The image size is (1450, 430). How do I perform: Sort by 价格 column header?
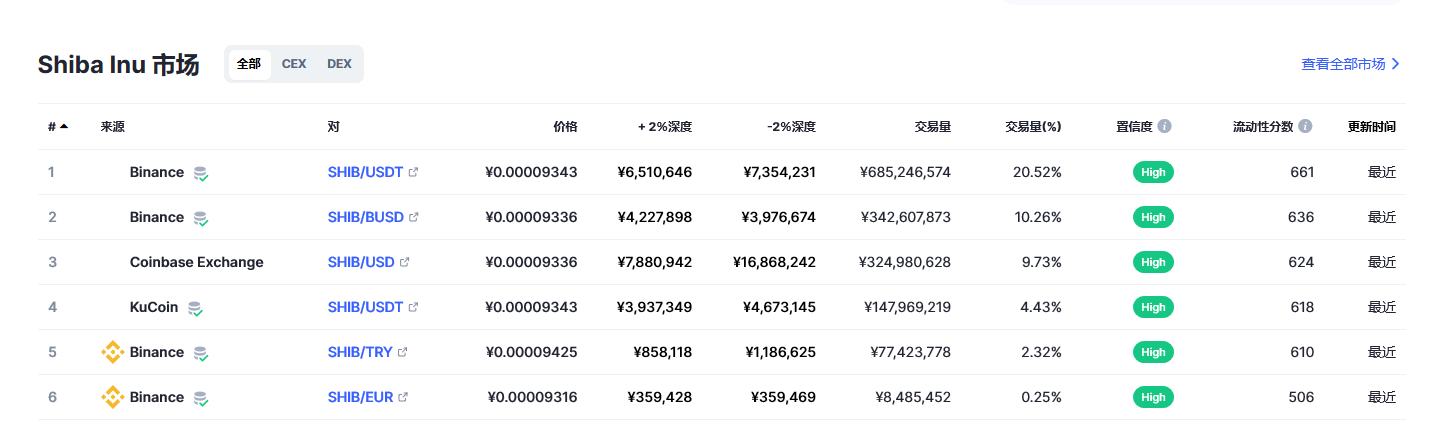(565, 127)
